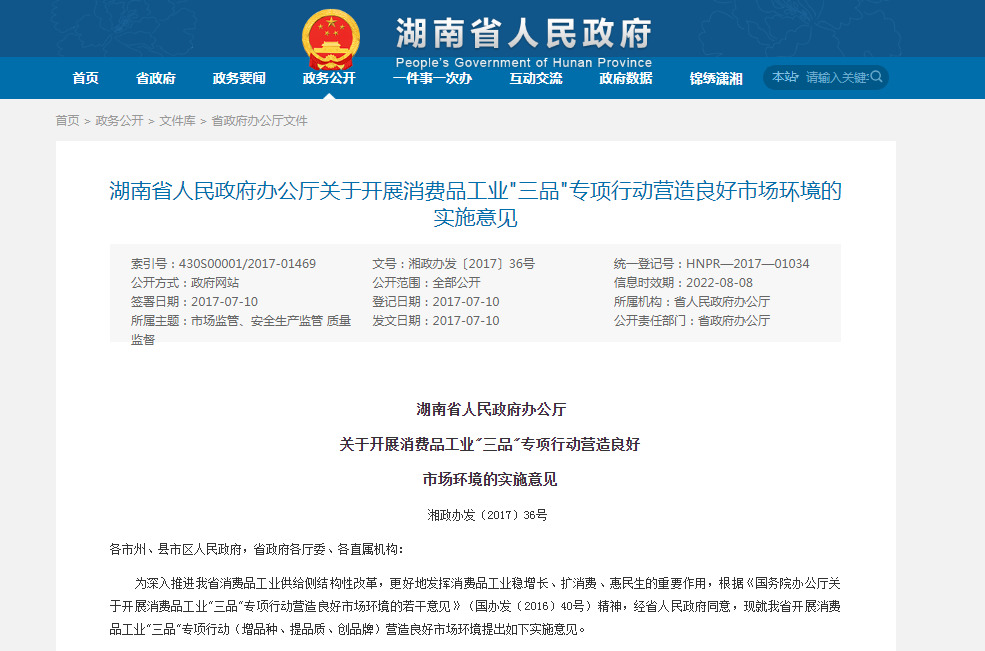Image resolution: width=985 pixels, height=651 pixels.
Task: Open the 政务公开 navigation tab
Action: (x=329, y=78)
